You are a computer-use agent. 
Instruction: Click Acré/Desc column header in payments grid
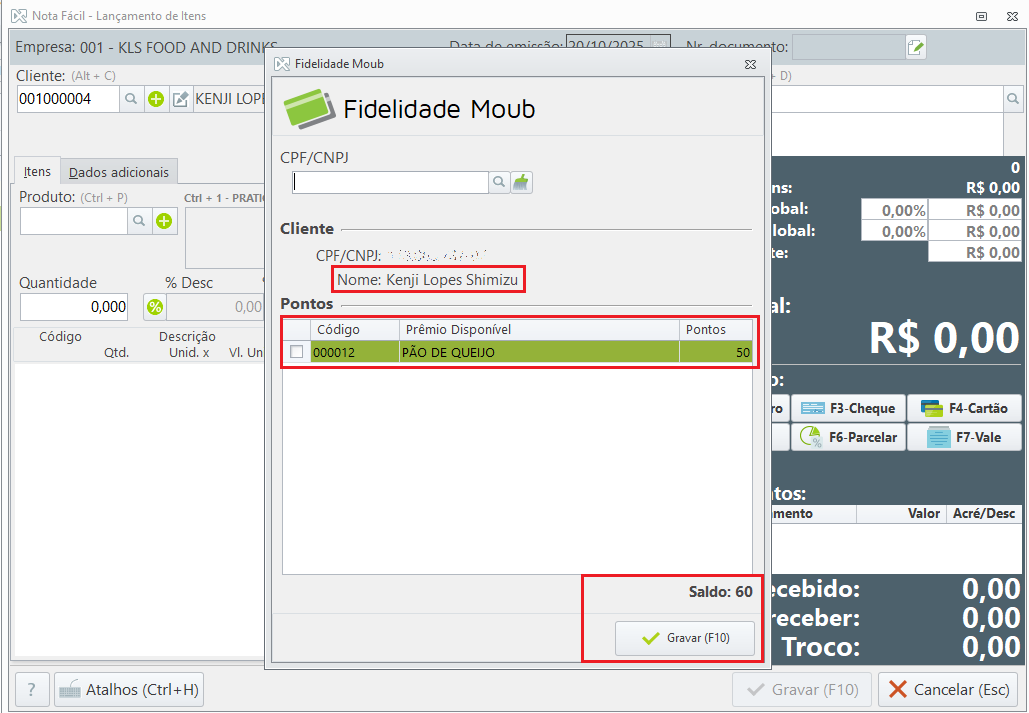pyautogui.click(x=984, y=513)
